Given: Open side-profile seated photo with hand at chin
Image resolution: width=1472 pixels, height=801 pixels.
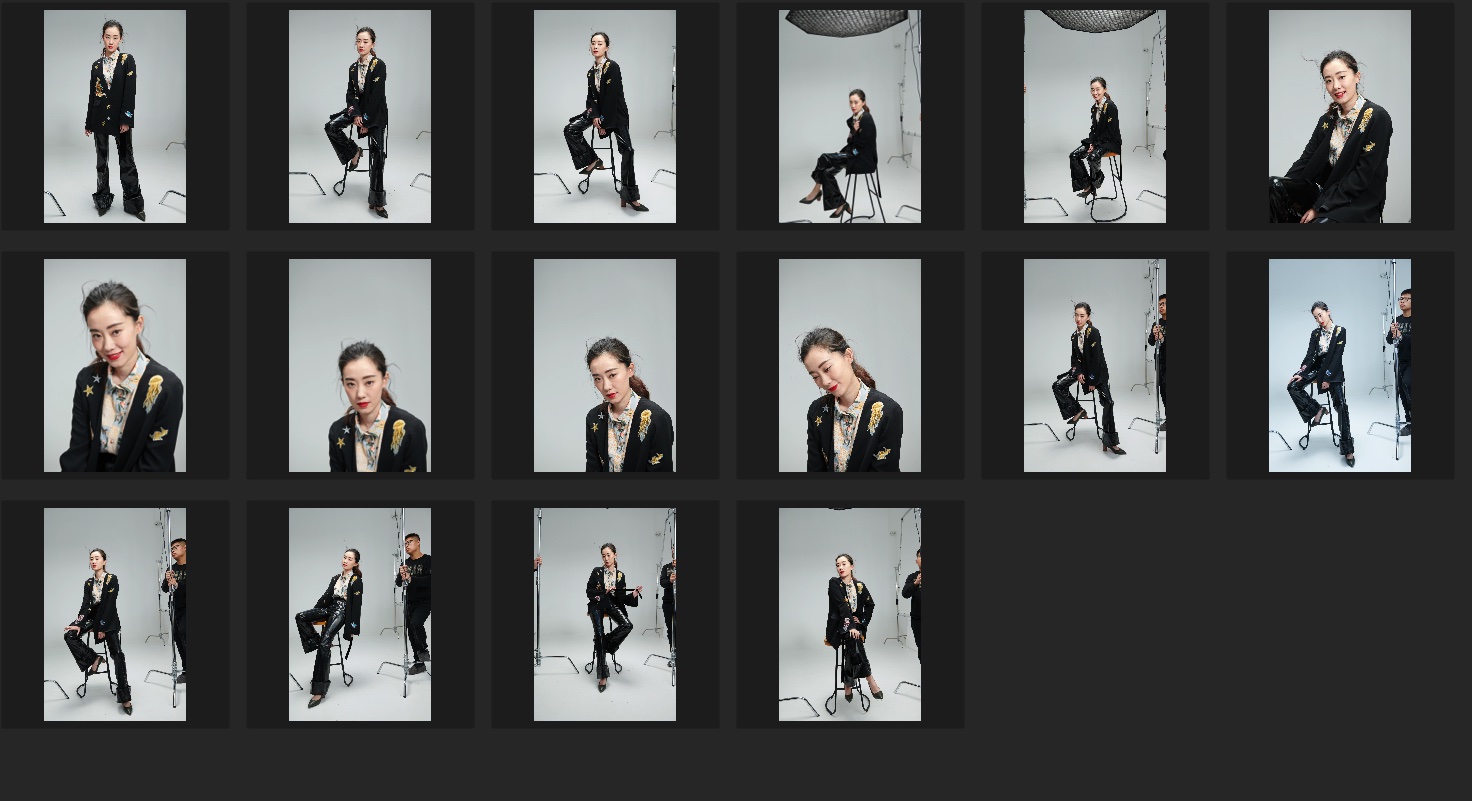Looking at the screenshot, I should click(850, 116).
